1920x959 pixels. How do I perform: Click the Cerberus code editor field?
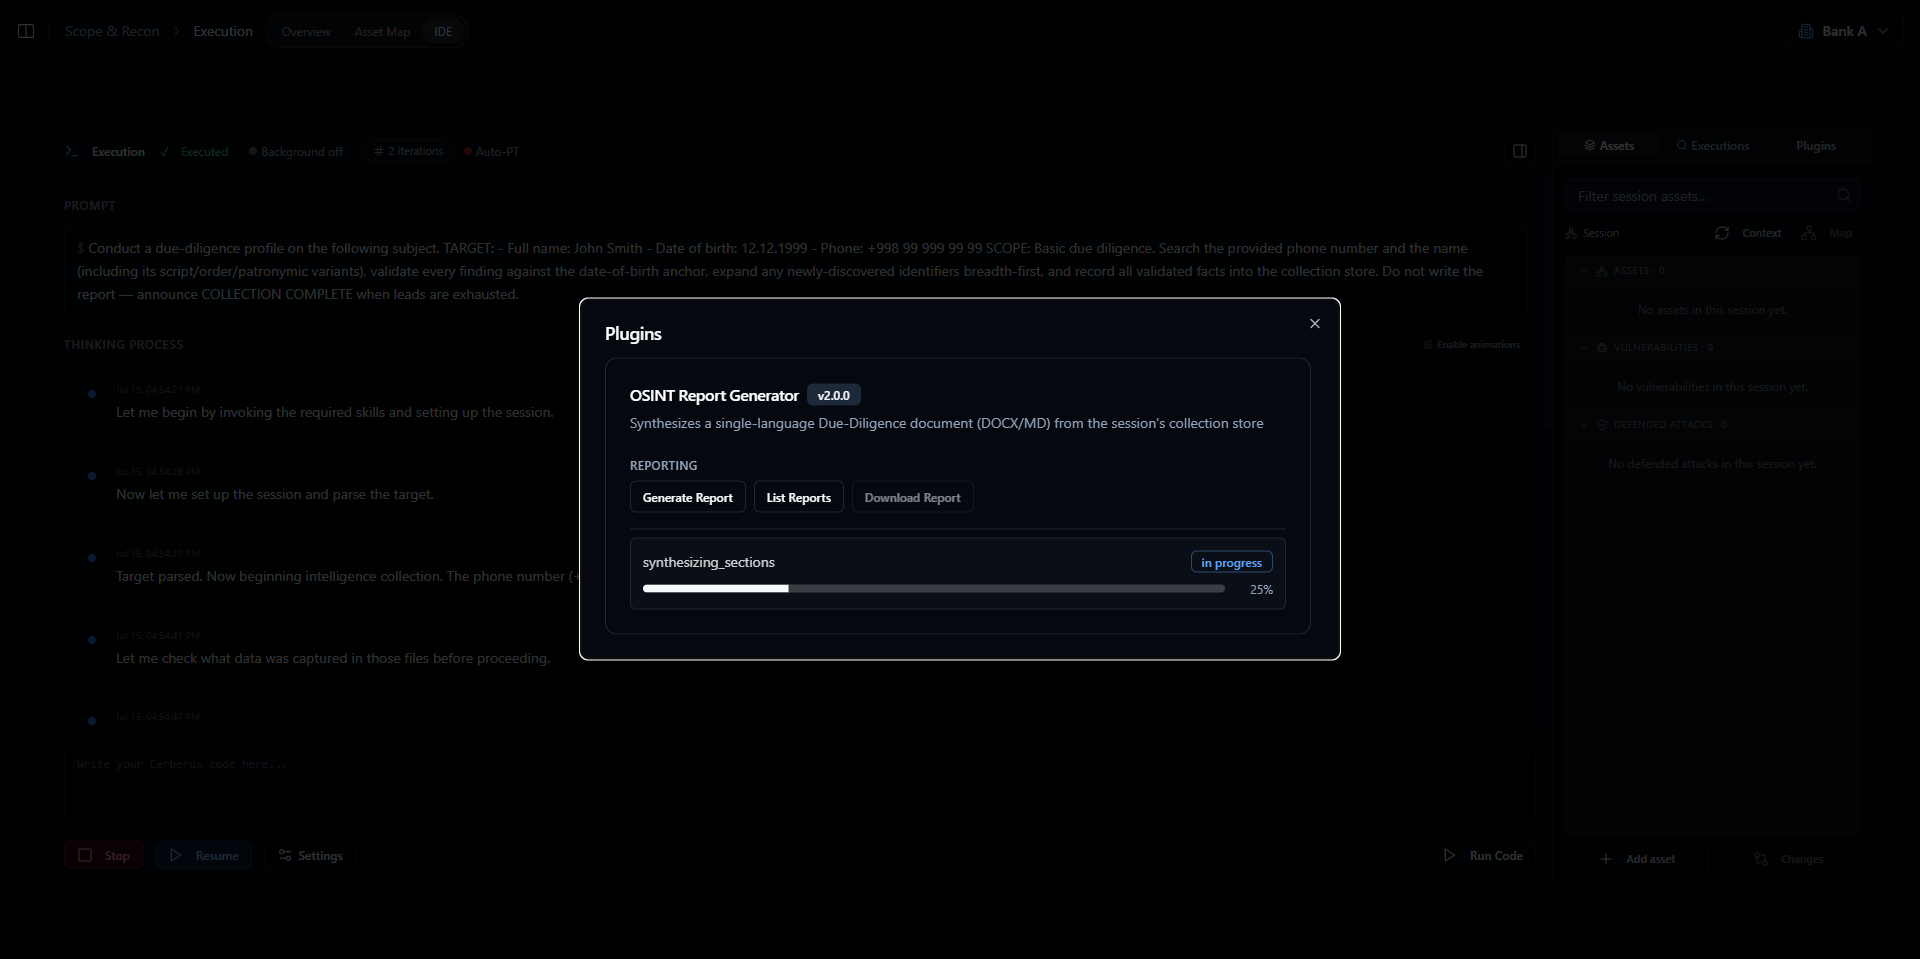coord(800,785)
